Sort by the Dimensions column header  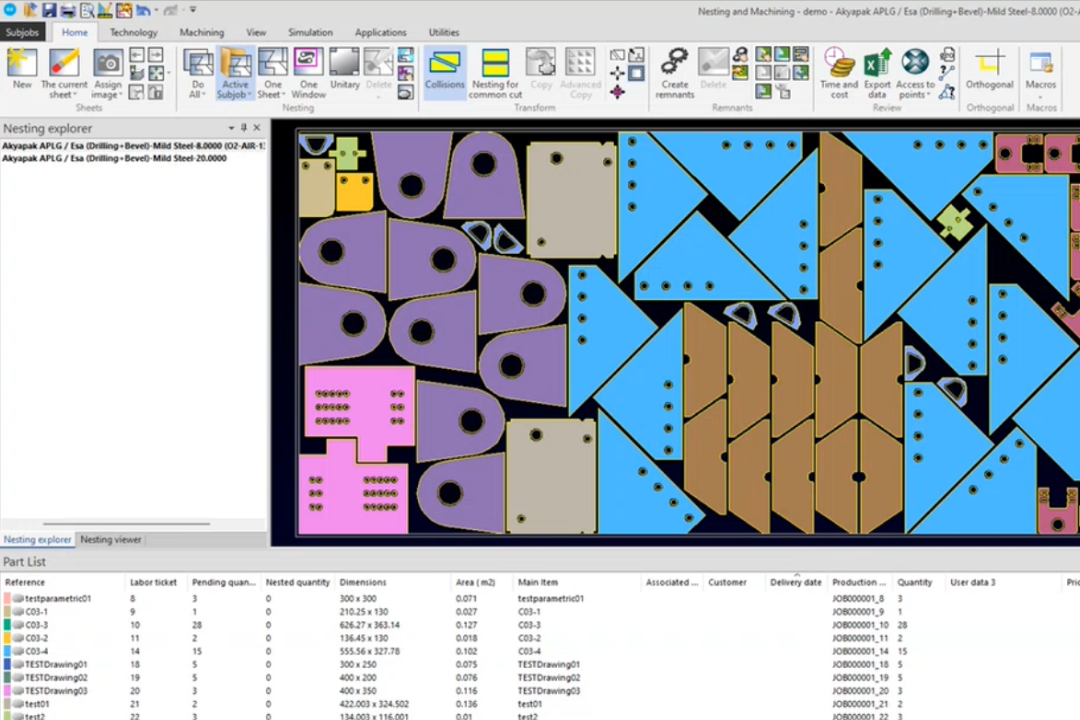click(363, 582)
